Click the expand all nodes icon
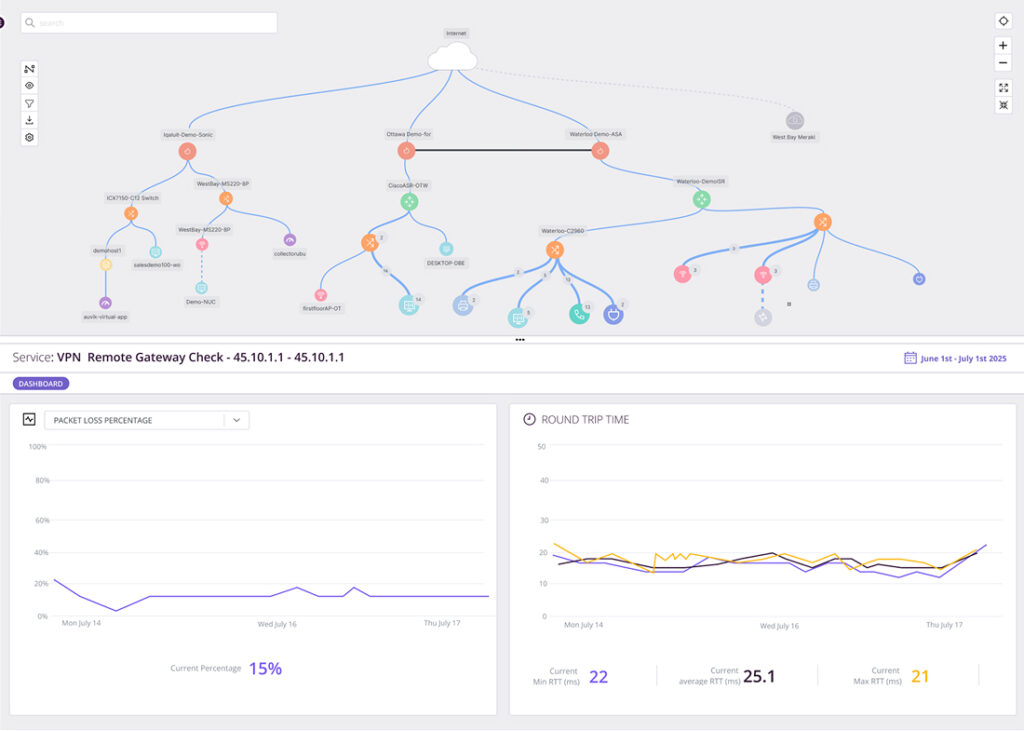The image size is (1024, 731). pos(1003,88)
